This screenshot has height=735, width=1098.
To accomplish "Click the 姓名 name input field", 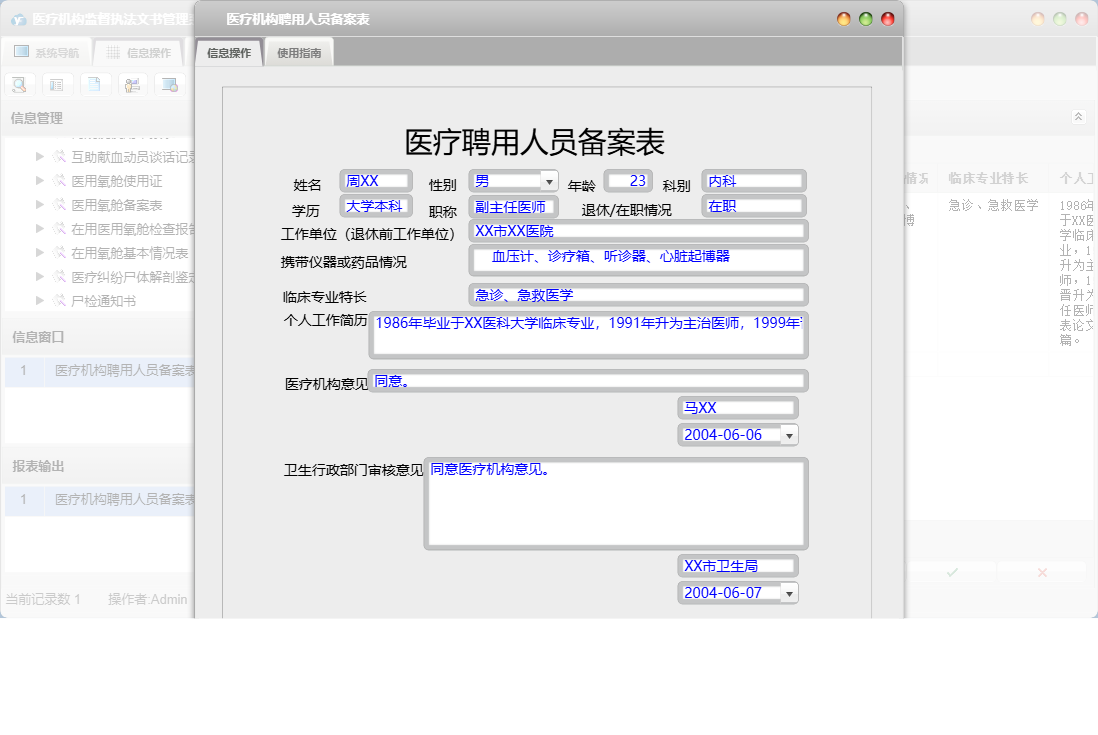I will 375,180.
